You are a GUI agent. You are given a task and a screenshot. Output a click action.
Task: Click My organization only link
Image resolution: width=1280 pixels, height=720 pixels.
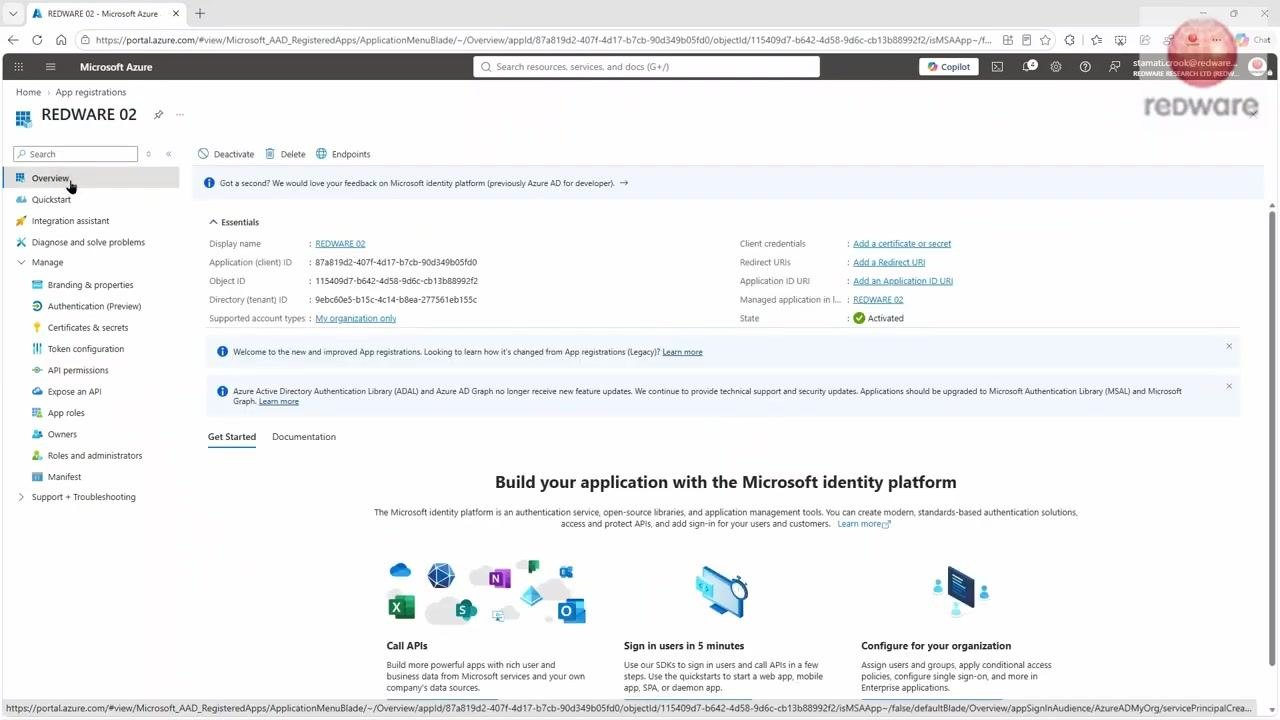click(356, 318)
